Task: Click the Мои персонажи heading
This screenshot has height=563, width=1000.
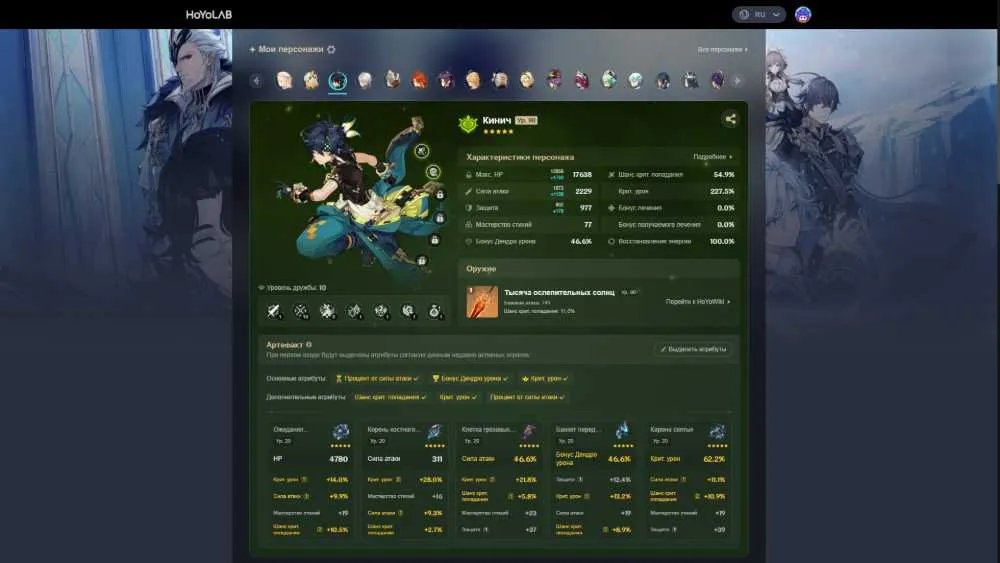Action: (x=291, y=49)
